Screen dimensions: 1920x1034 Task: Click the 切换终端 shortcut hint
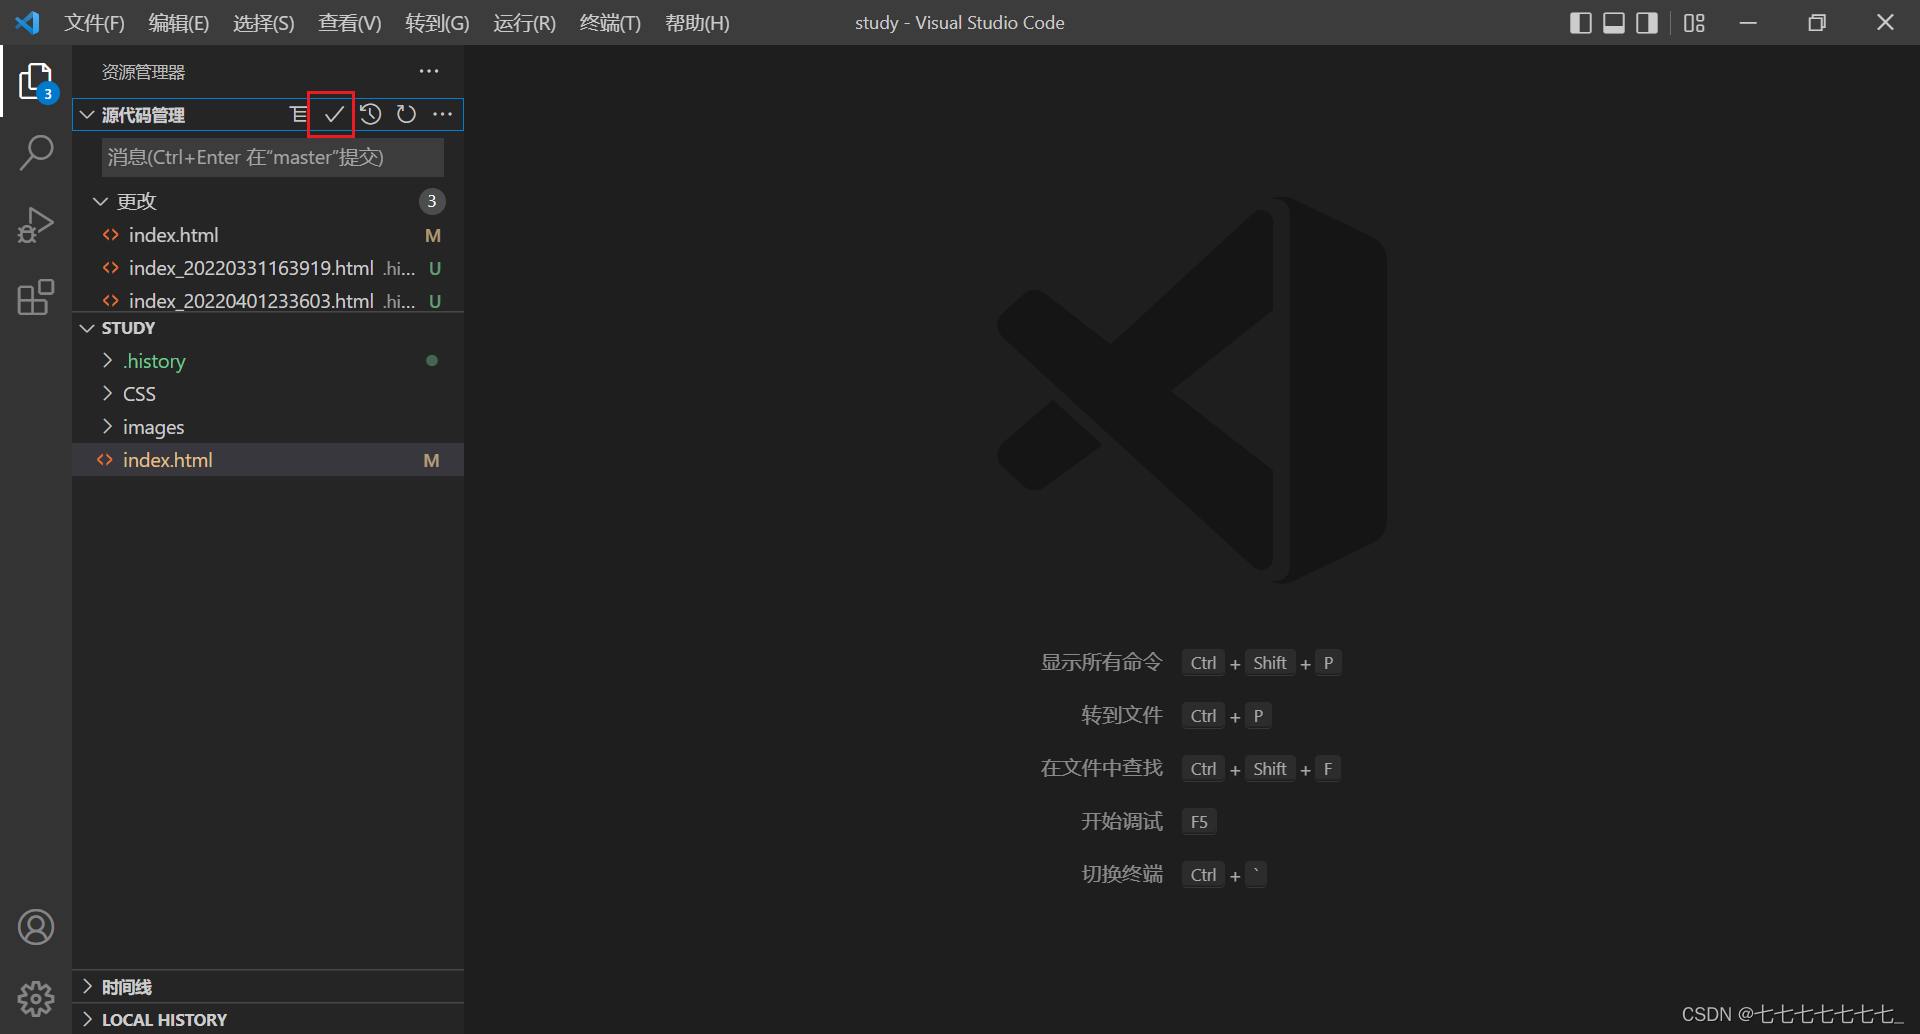click(1121, 874)
